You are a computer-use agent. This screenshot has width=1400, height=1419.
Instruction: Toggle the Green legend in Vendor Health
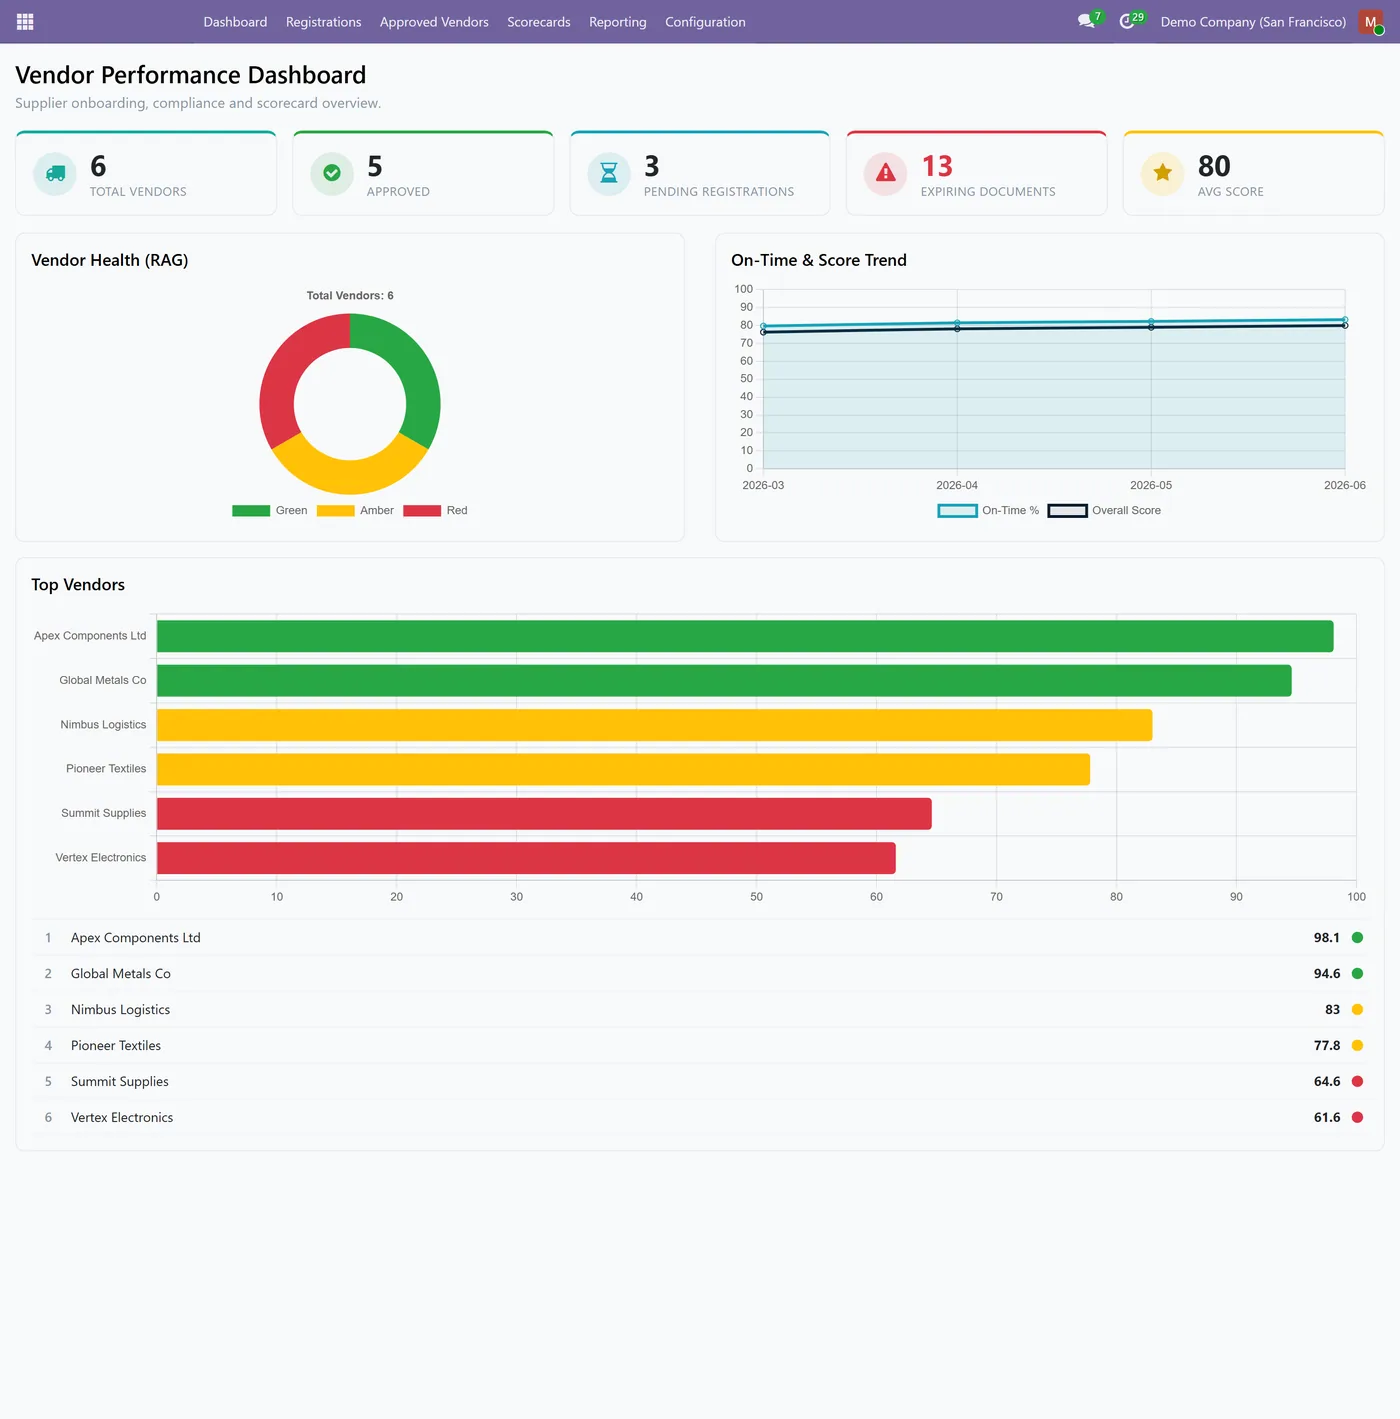pyautogui.click(x=270, y=510)
